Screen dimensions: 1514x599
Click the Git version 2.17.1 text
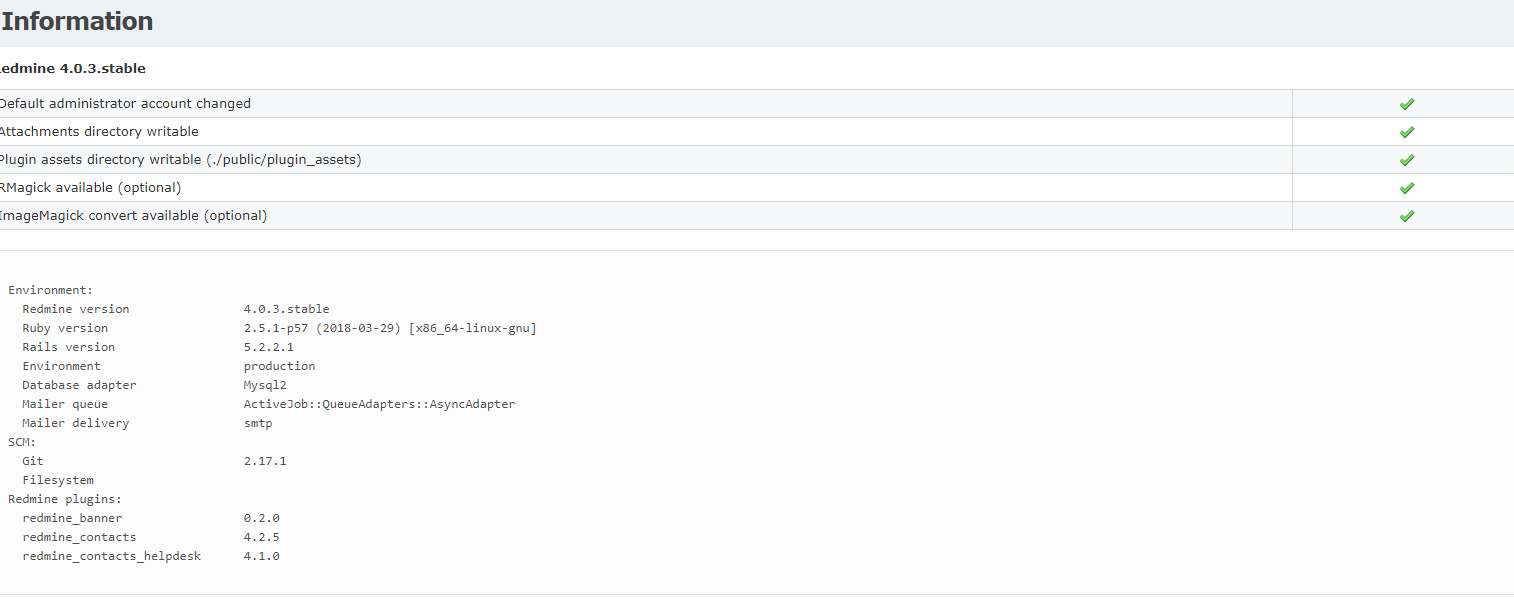pos(265,461)
